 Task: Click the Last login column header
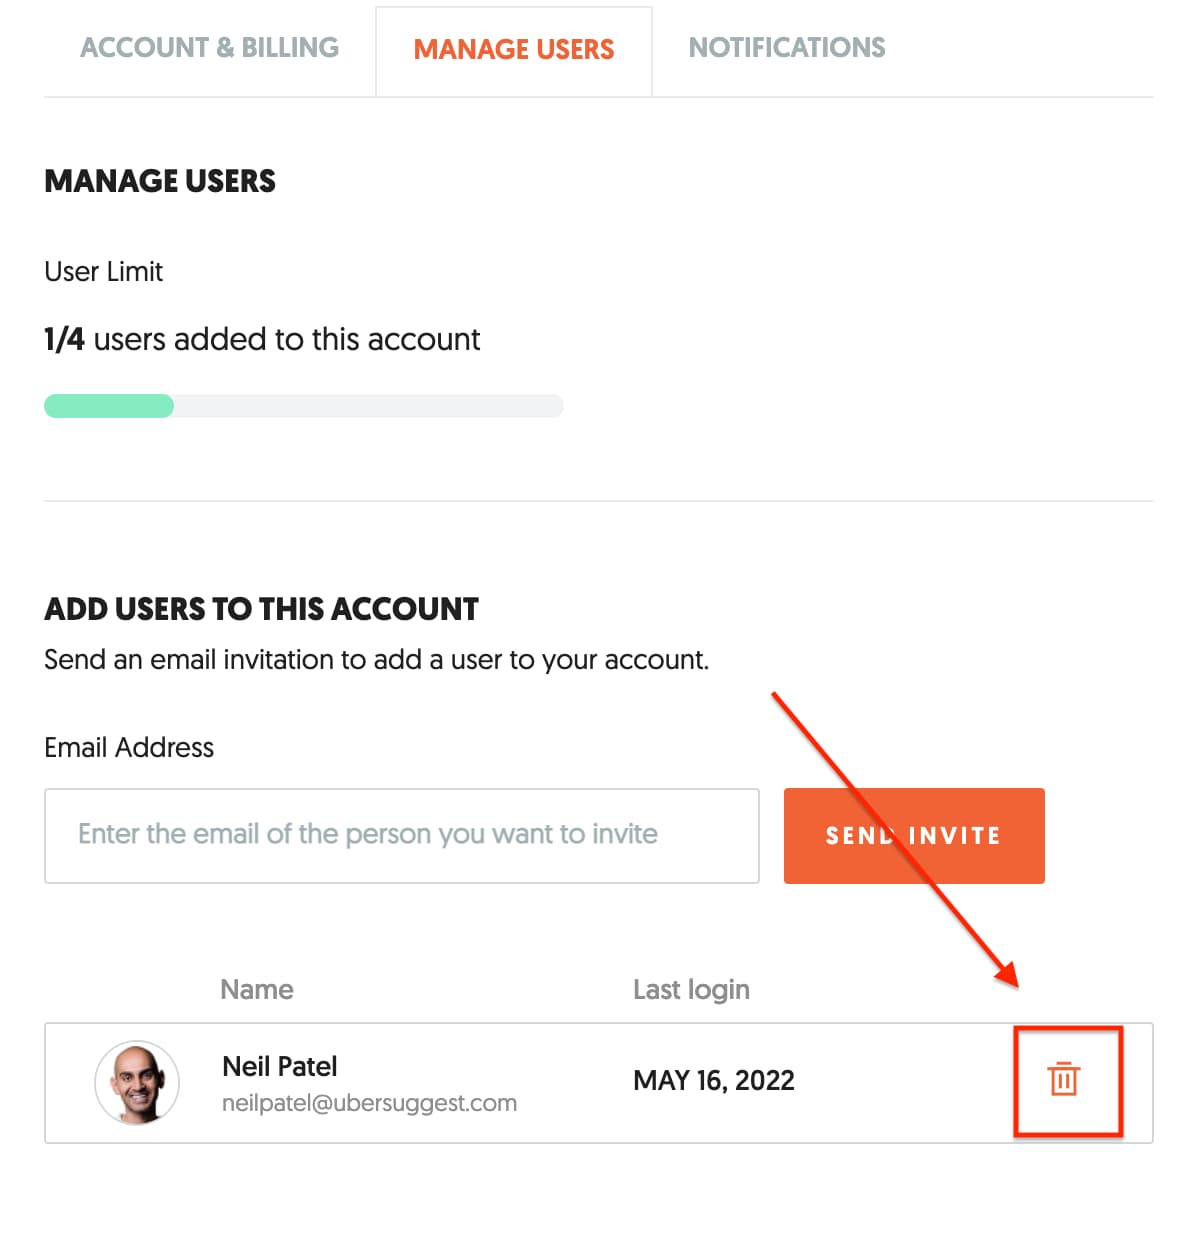tap(691, 989)
